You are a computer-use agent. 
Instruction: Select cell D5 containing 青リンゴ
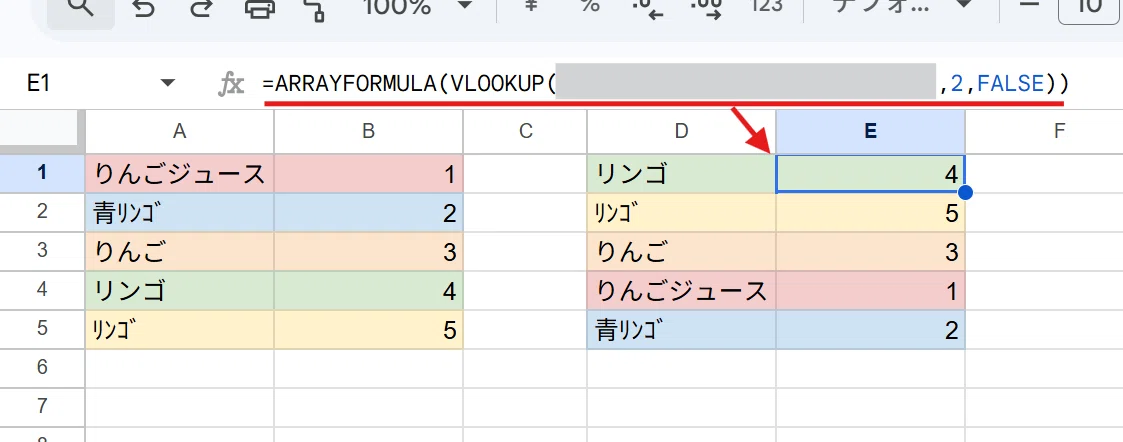tap(681, 330)
